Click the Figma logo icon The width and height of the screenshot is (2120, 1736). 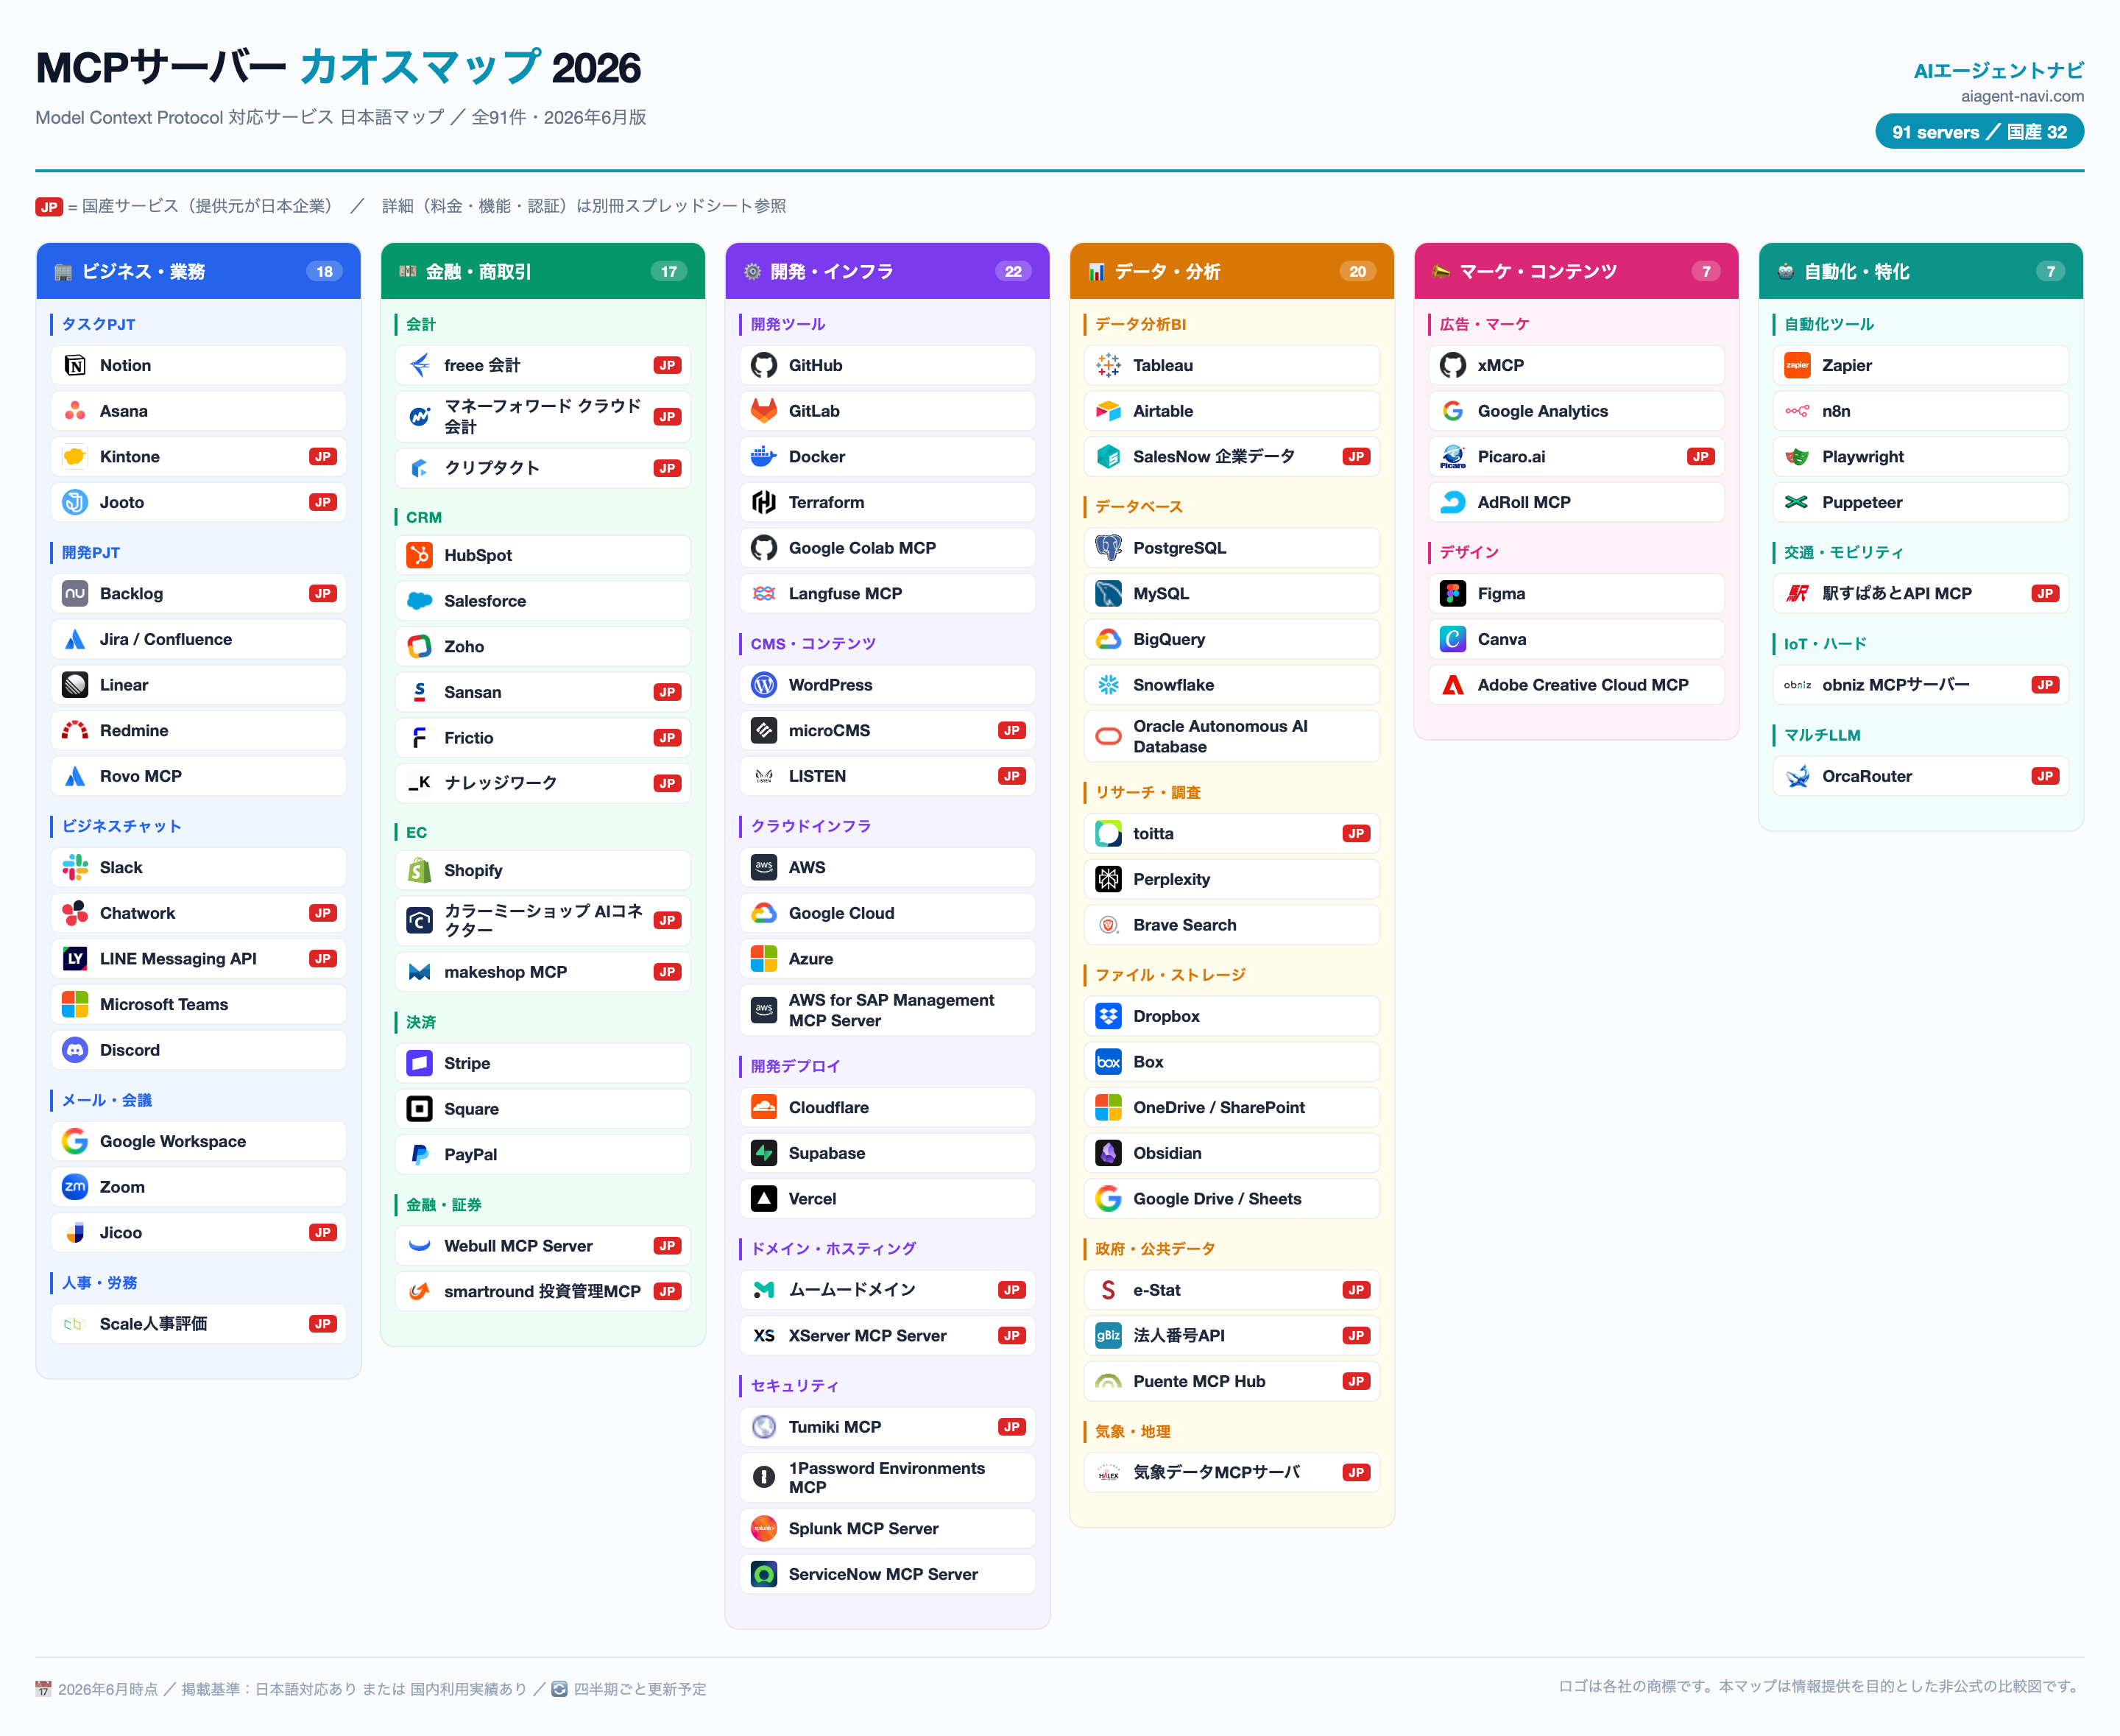click(x=1453, y=594)
